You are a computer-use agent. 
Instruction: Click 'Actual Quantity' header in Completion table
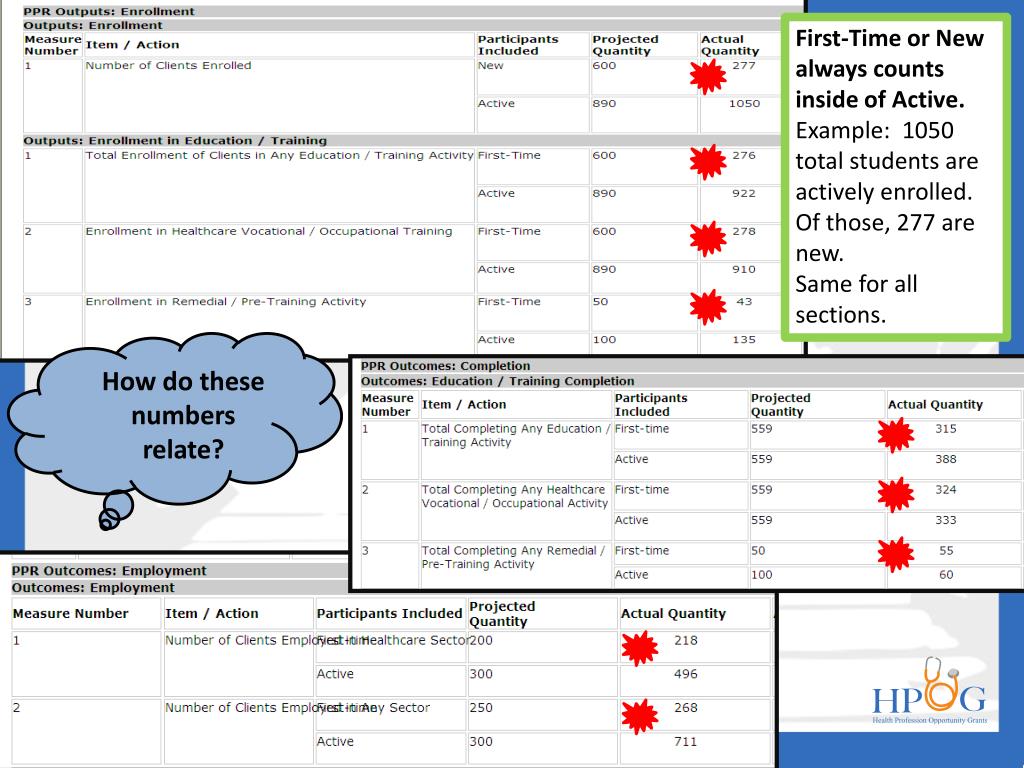935,404
